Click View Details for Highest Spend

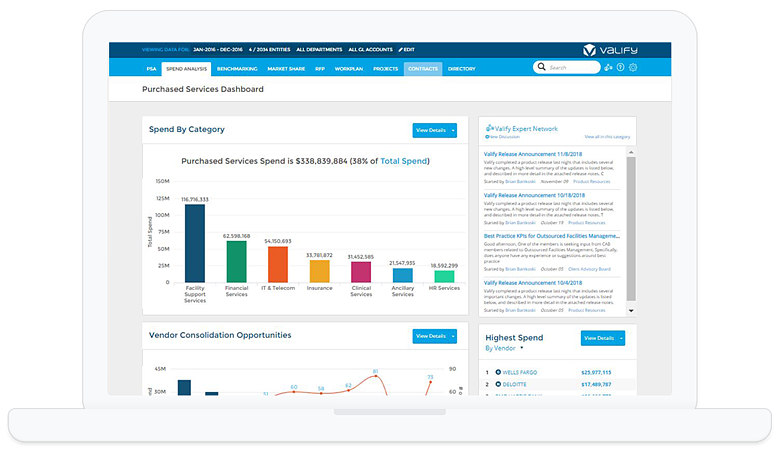coord(599,338)
